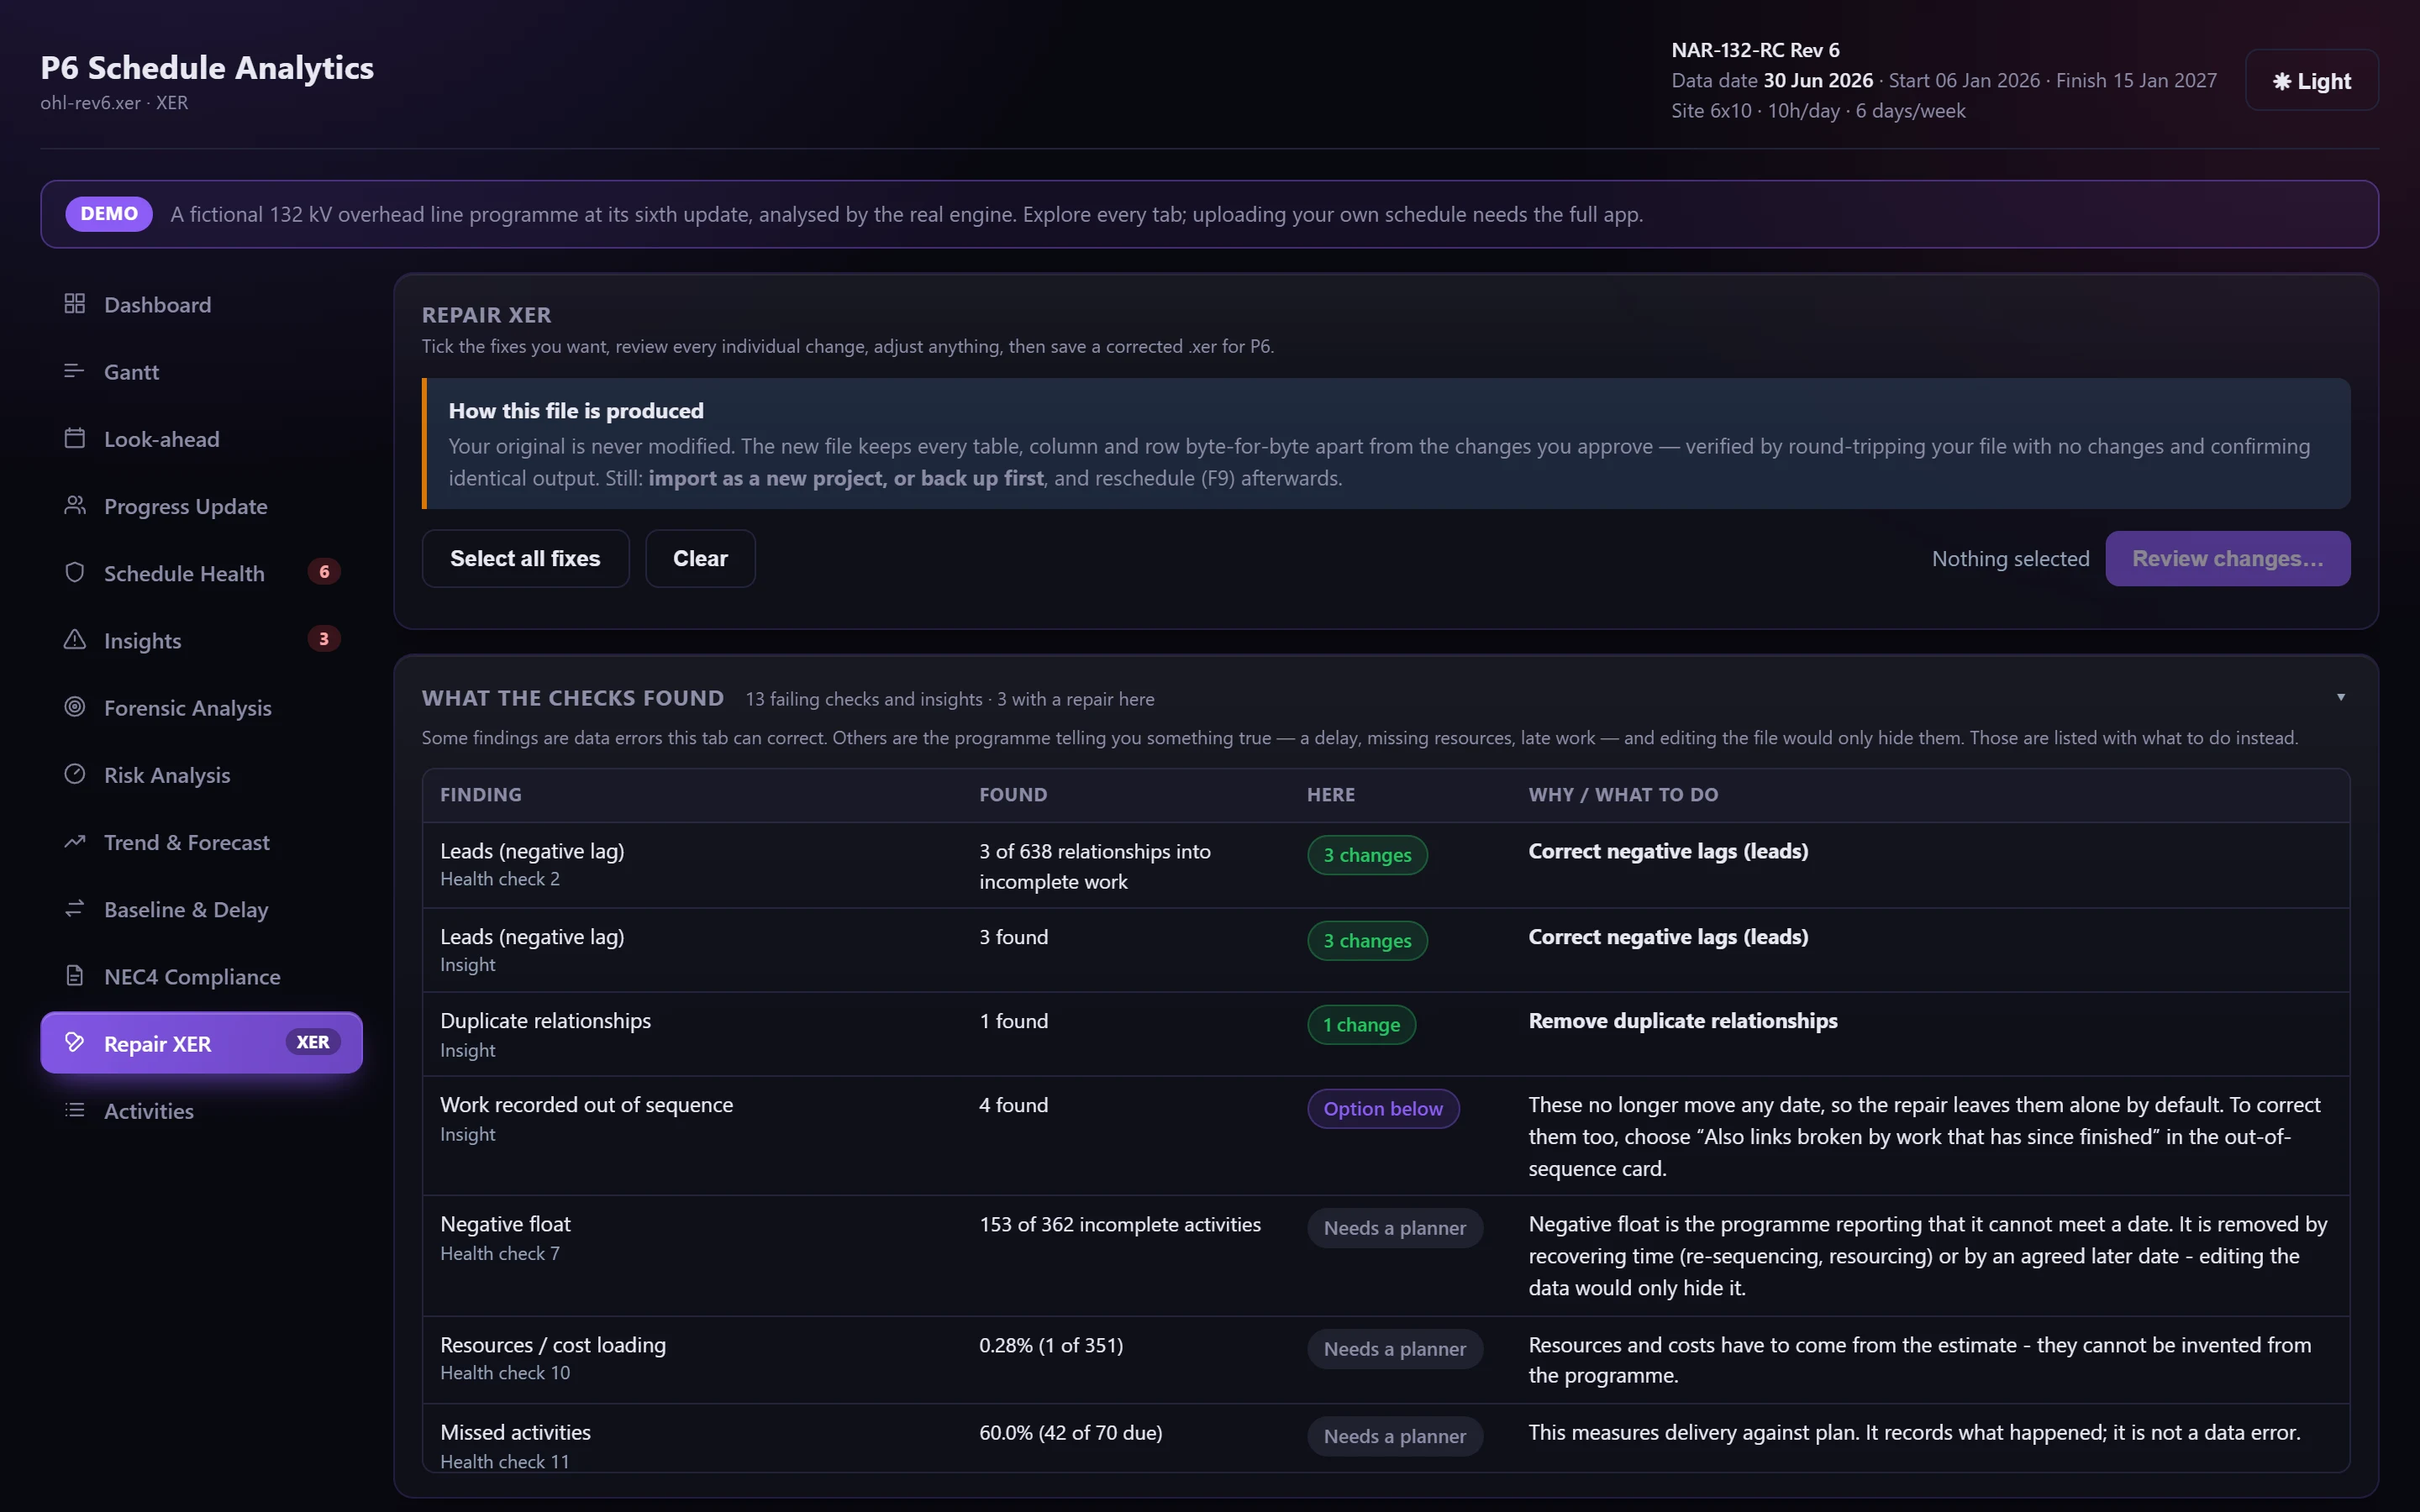Click Resources / cost loading finding
Screen dimensions: 2420x1512
coord(552,1345)
